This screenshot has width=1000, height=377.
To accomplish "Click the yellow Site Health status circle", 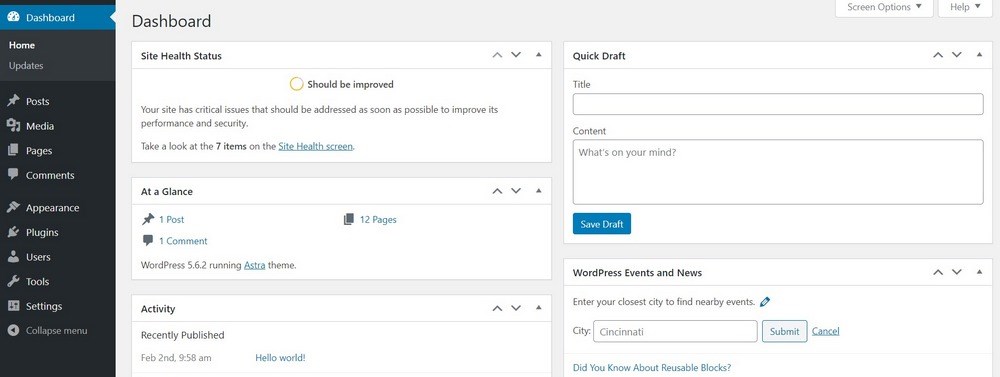I will (297, 84).
